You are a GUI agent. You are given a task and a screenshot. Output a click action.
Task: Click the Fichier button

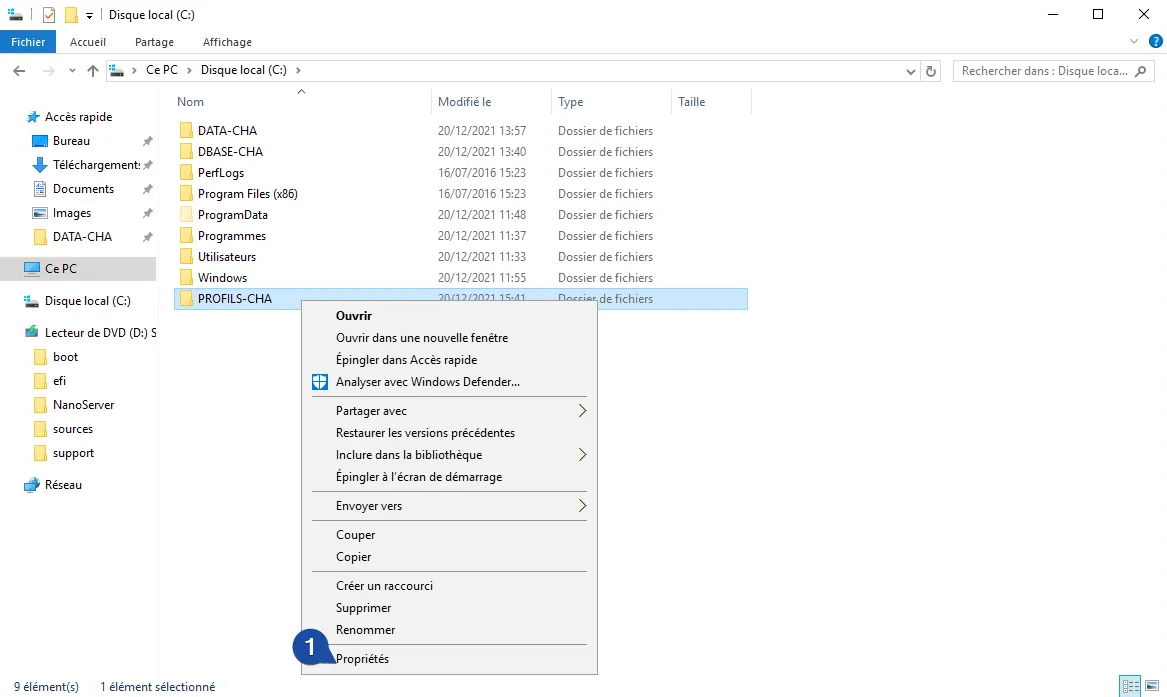(28, 42)
